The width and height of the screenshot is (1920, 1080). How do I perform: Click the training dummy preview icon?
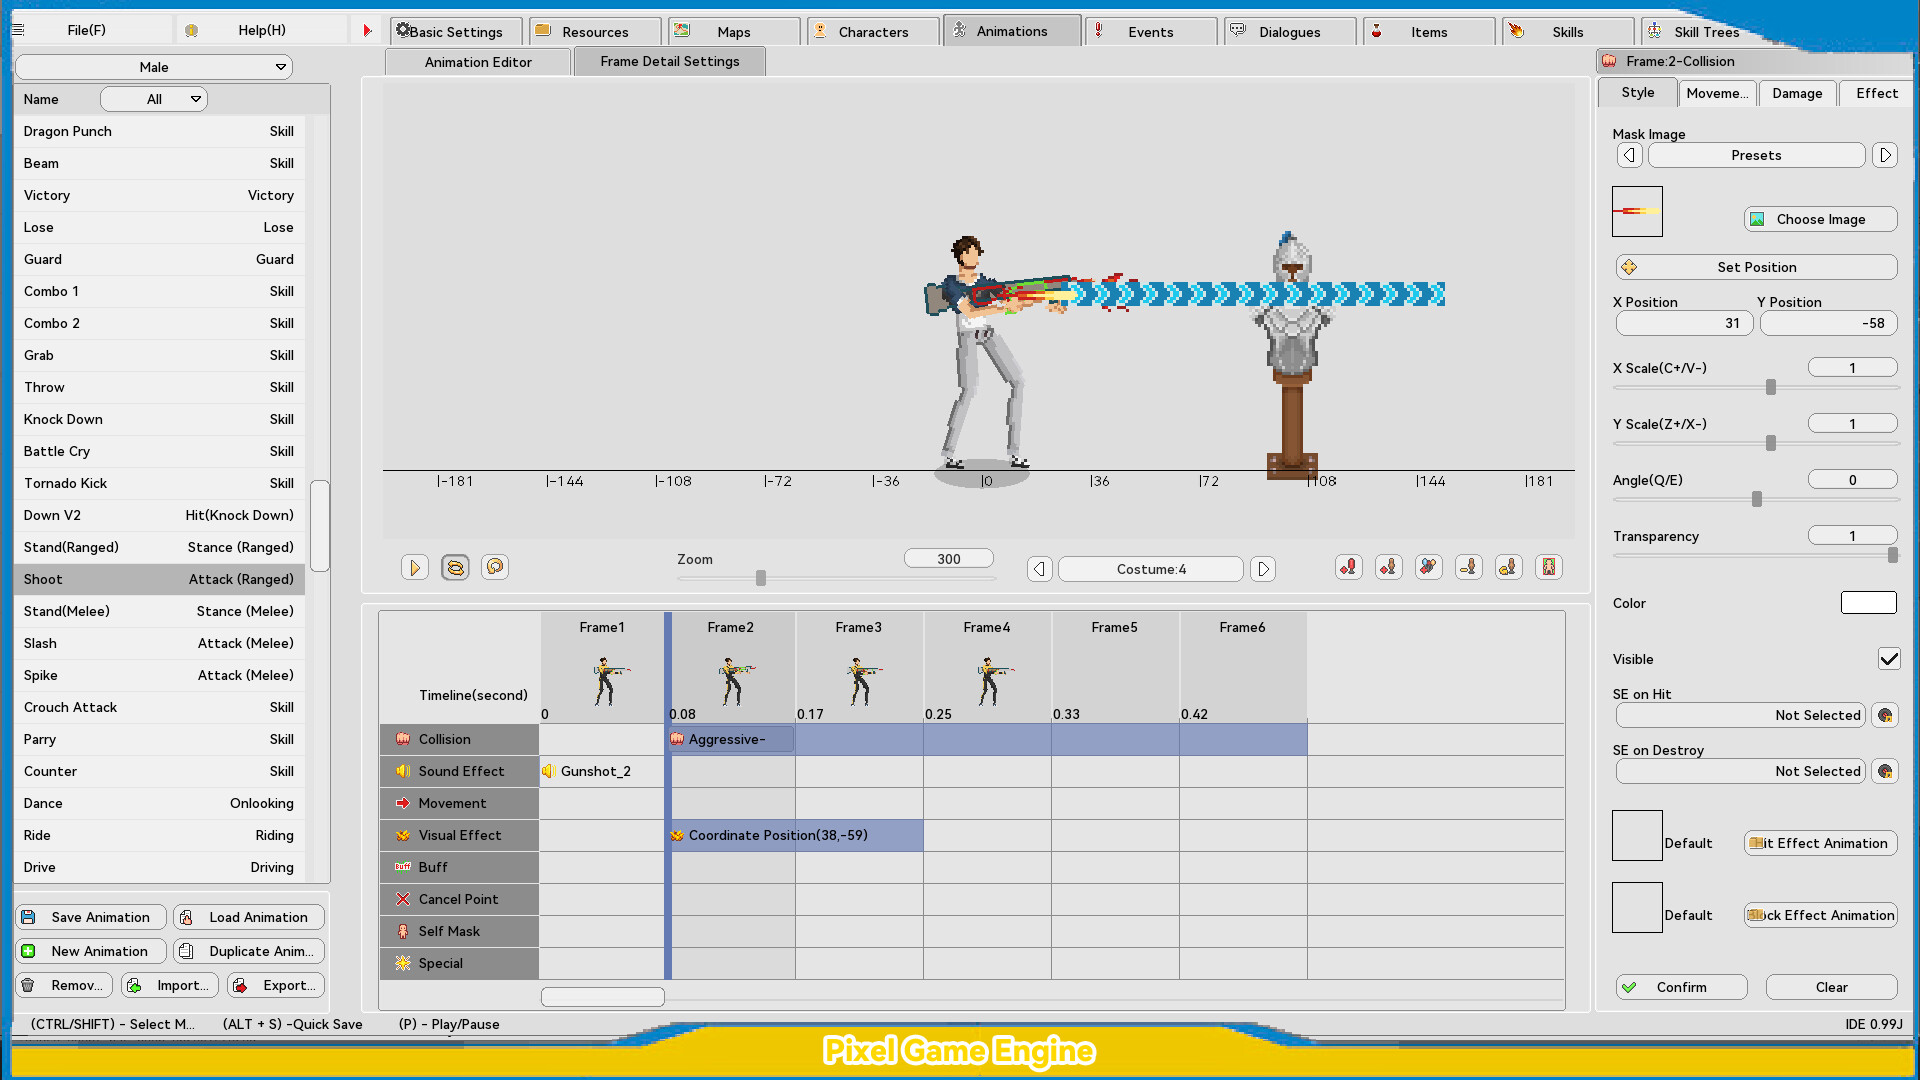coord(1388,567)
